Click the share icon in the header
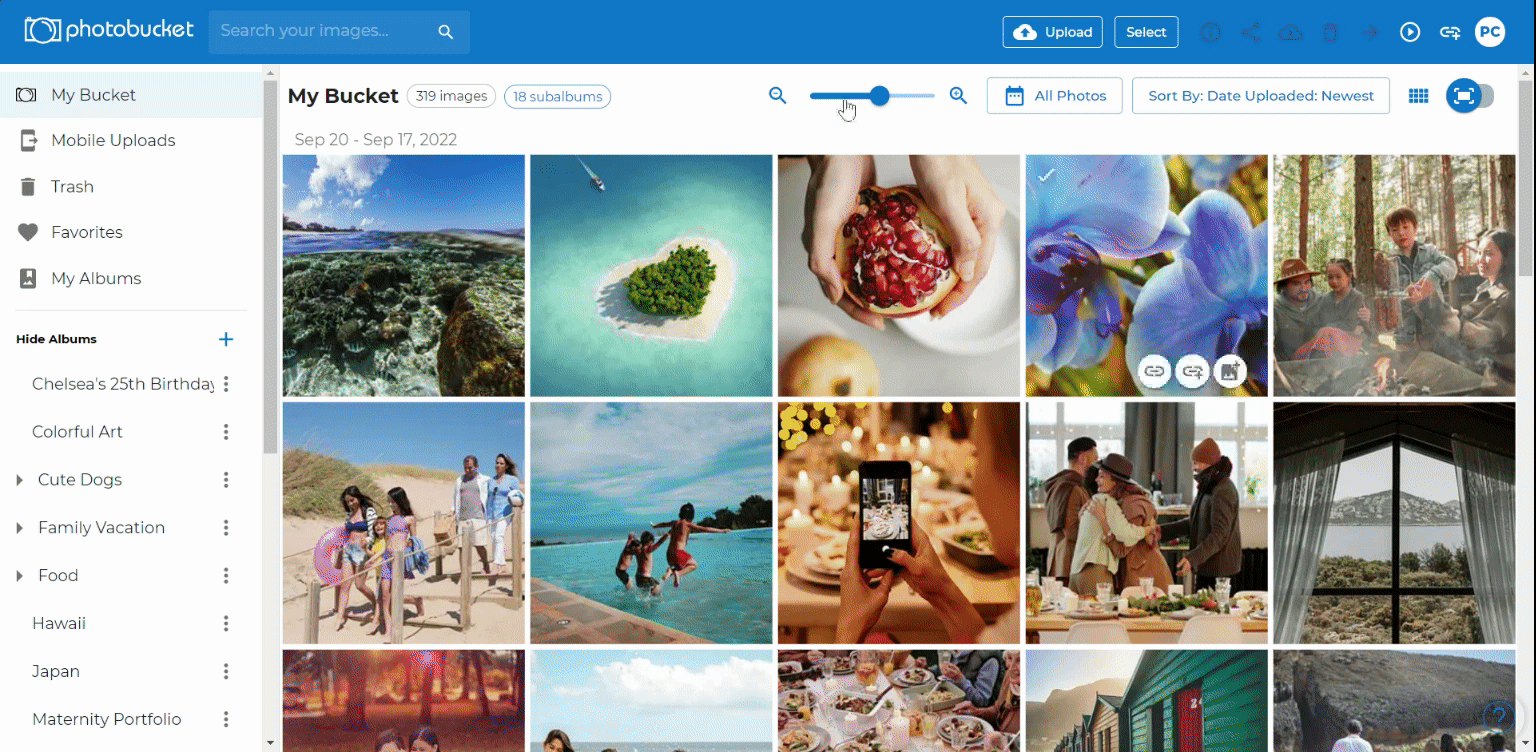The height and width of the screenshot is (752, 1536). point(1250,32)
